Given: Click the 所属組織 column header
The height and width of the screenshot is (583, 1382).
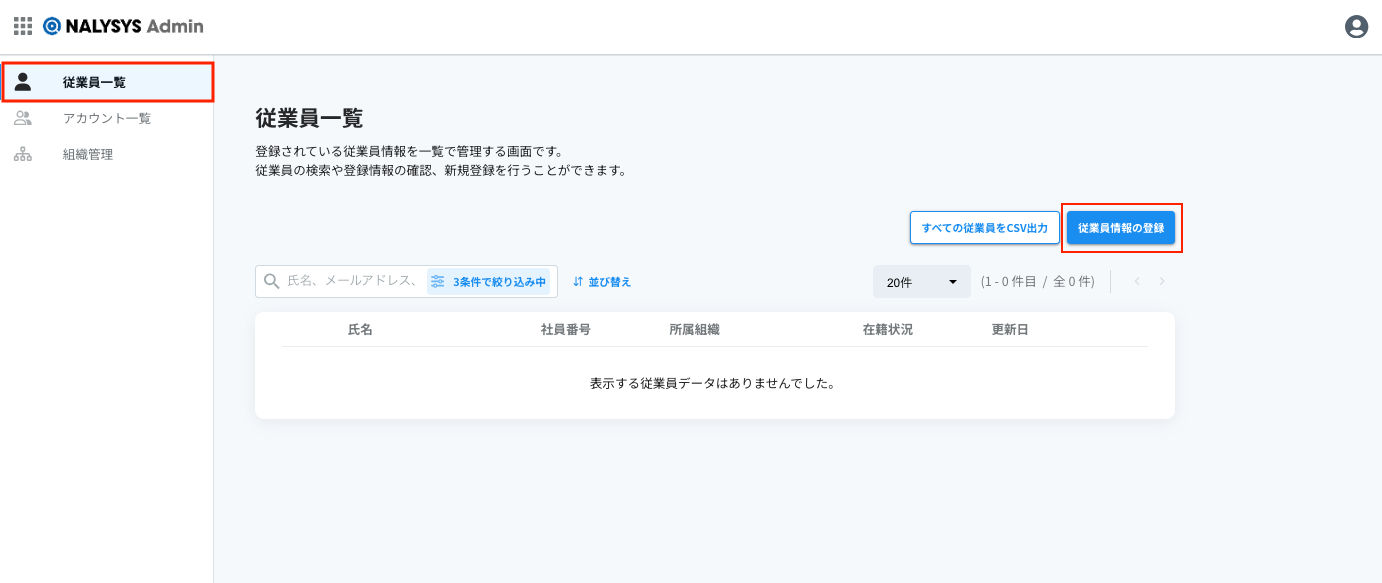Looking at the screenshot, I should [x=694, y=329].
